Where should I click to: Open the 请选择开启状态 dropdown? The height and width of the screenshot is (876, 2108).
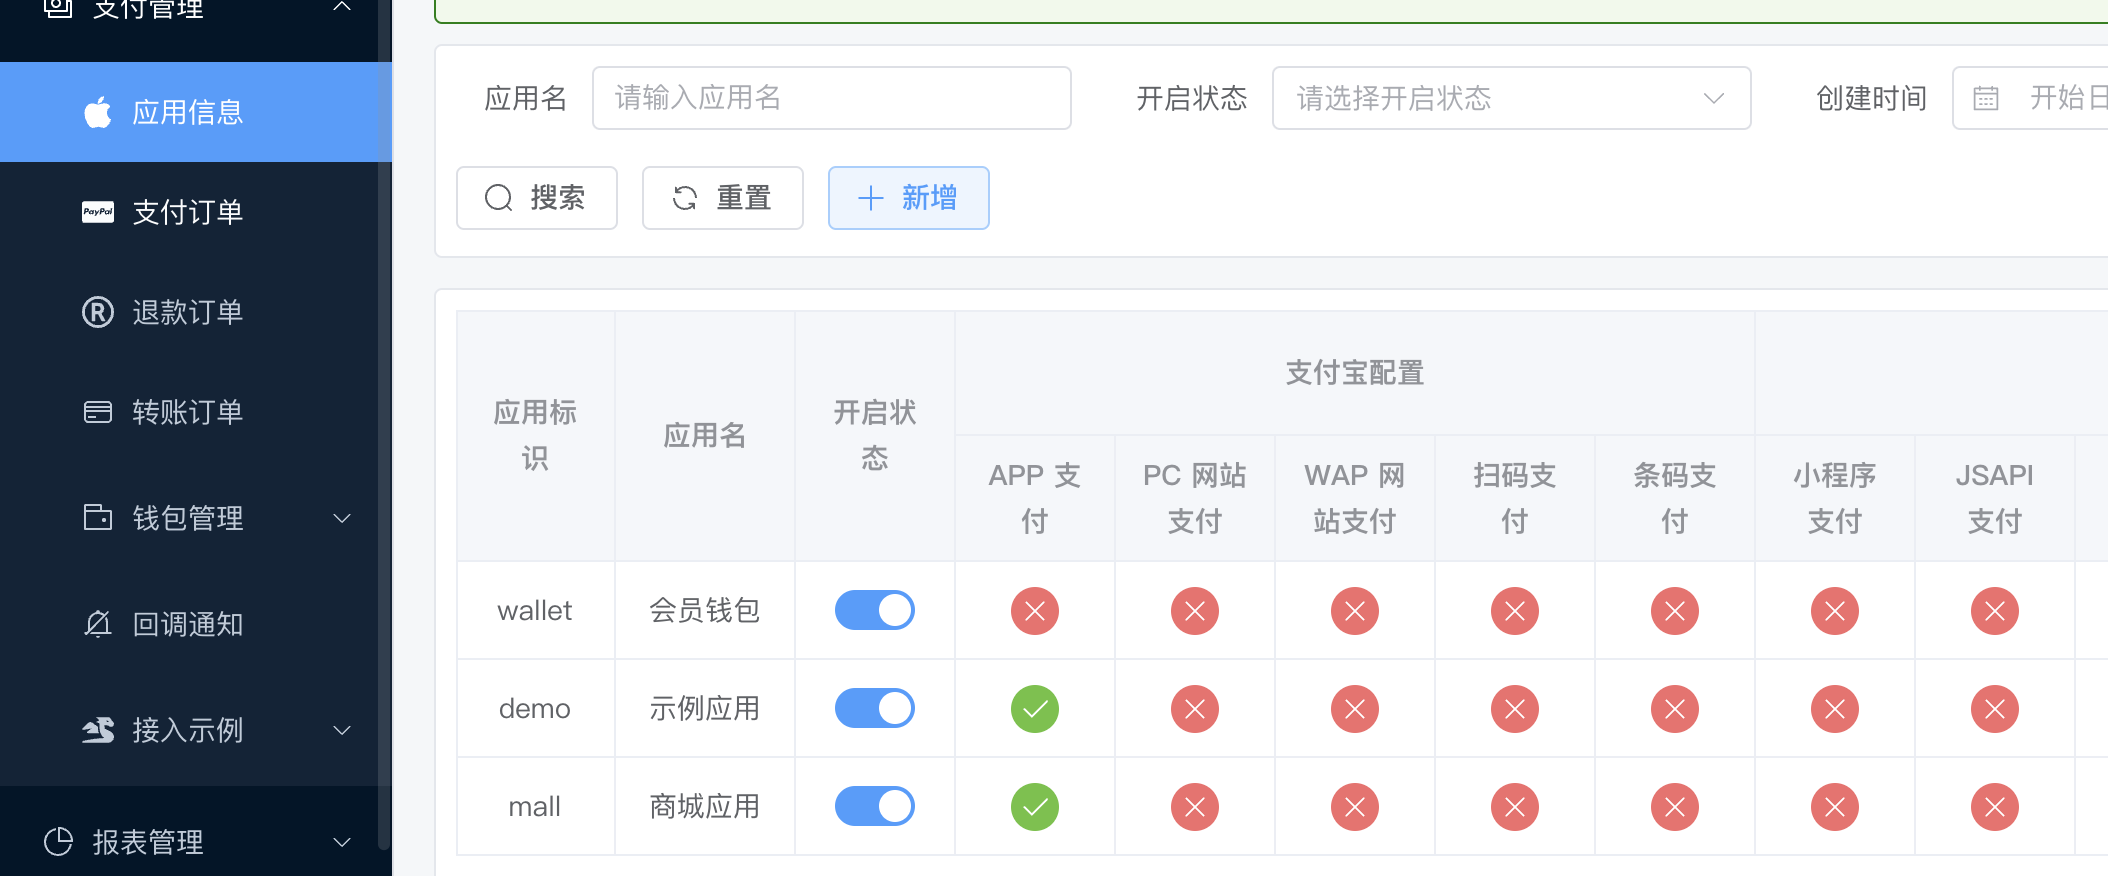click(1511, 98)
